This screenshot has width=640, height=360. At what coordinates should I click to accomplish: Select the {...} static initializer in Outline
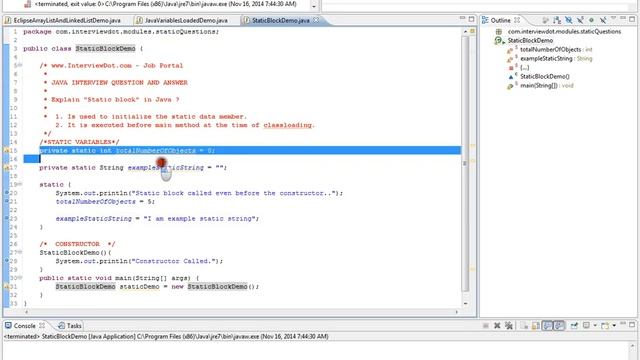click(x=524, y=67)
